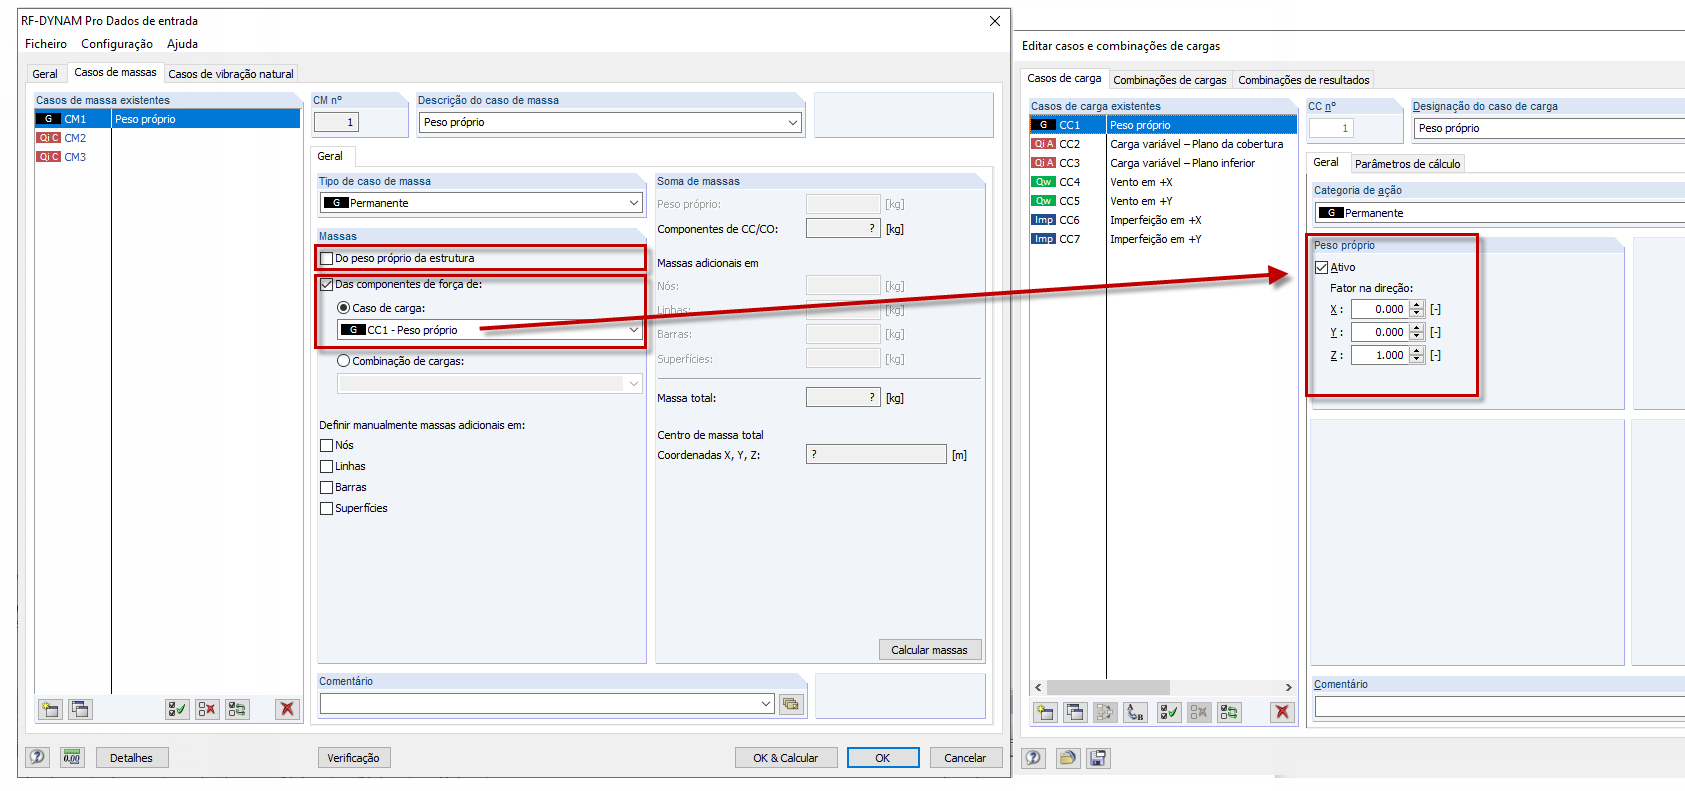1685x791 pixels.
Task: Click the Verificação button
Action: pos(354,758)
